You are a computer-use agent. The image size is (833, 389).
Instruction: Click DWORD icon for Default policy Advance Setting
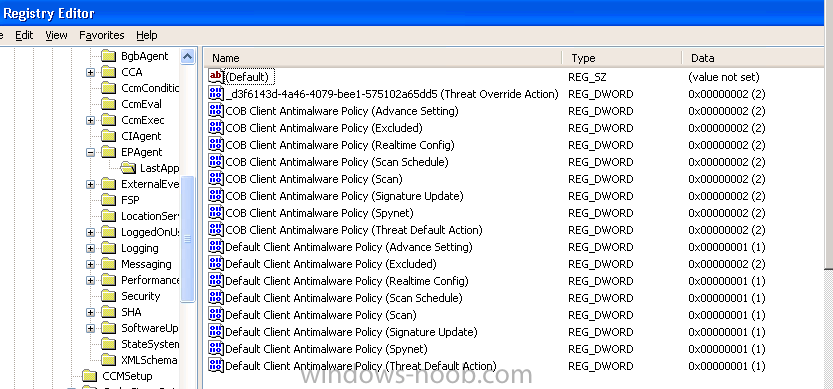(x=216, y=247)
